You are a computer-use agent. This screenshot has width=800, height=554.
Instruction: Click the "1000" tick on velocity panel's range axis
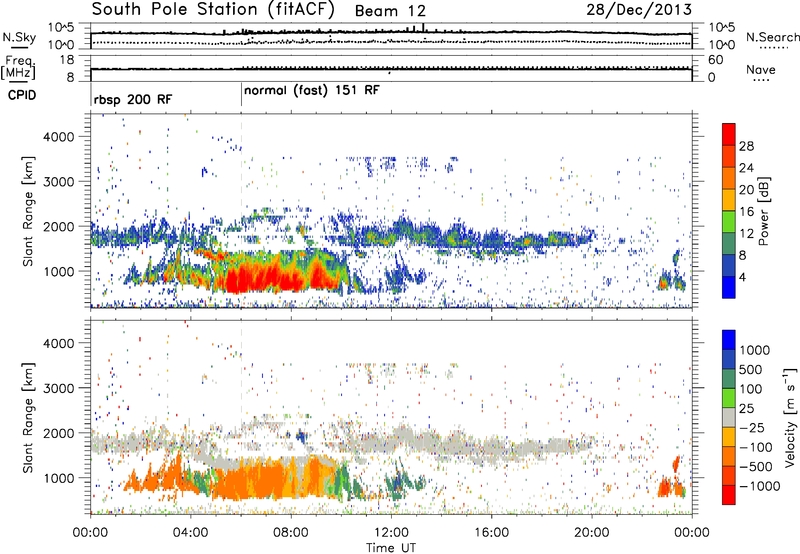(59, 478)
